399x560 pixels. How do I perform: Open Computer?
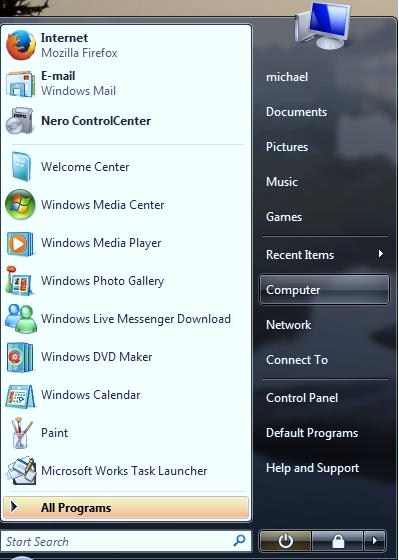(324, 290)
